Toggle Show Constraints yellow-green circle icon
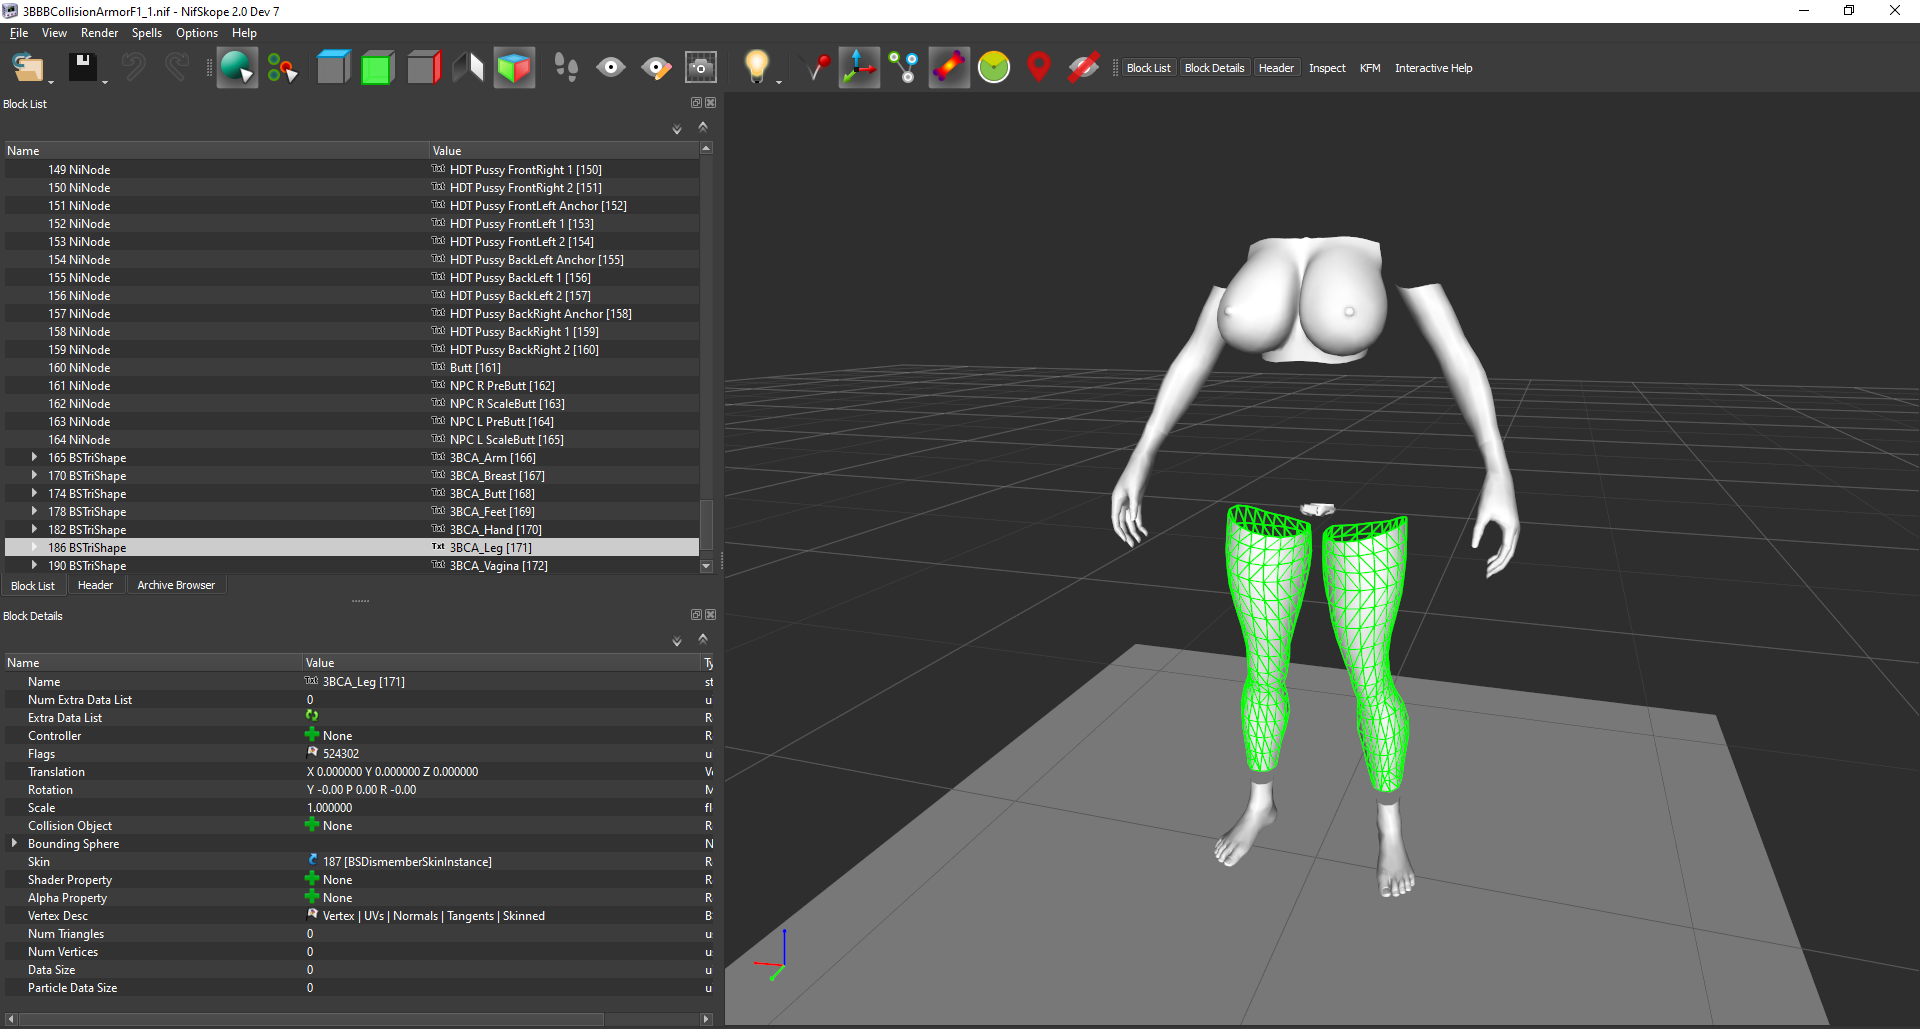Screen dimensions: 1920x1029 click(994, 68)
